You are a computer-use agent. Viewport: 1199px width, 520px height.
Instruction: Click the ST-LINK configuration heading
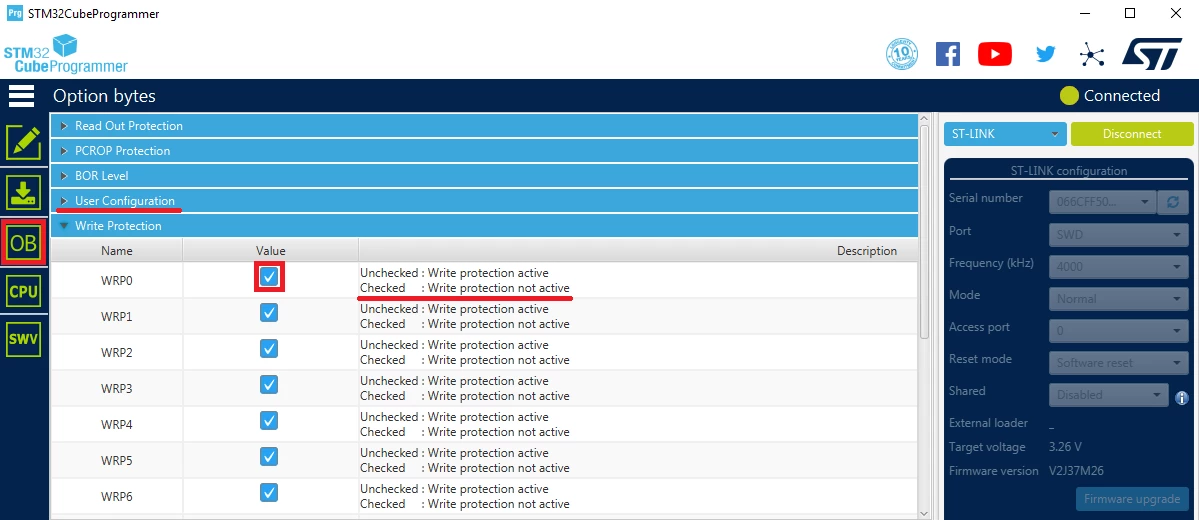(1068, 171)
